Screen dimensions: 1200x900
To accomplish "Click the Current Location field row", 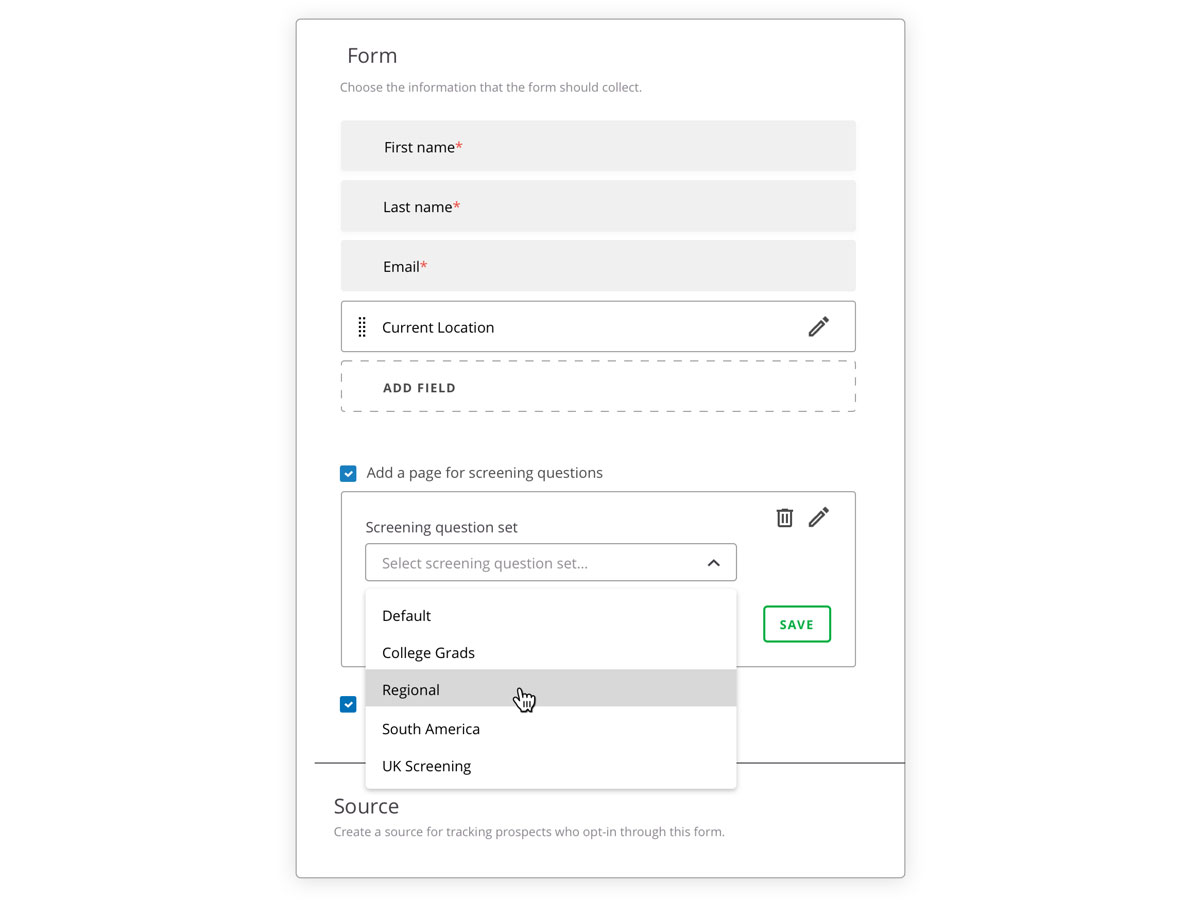I will (598, 327).
